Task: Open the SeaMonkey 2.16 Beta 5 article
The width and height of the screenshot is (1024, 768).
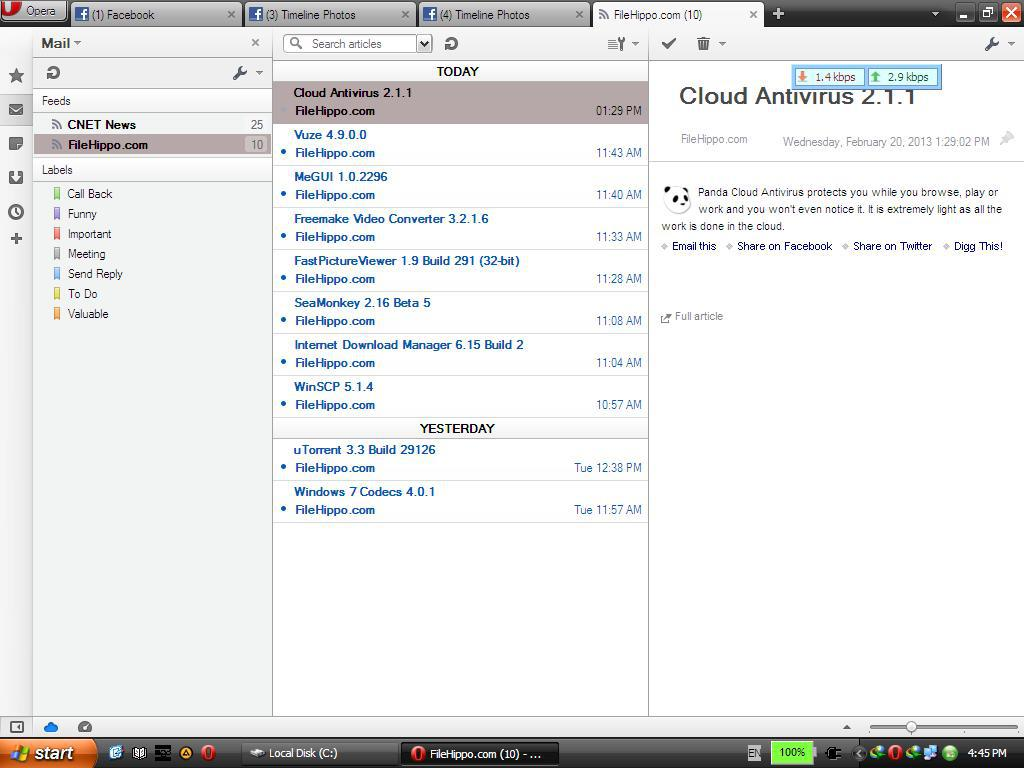Action: click(460, 312)
